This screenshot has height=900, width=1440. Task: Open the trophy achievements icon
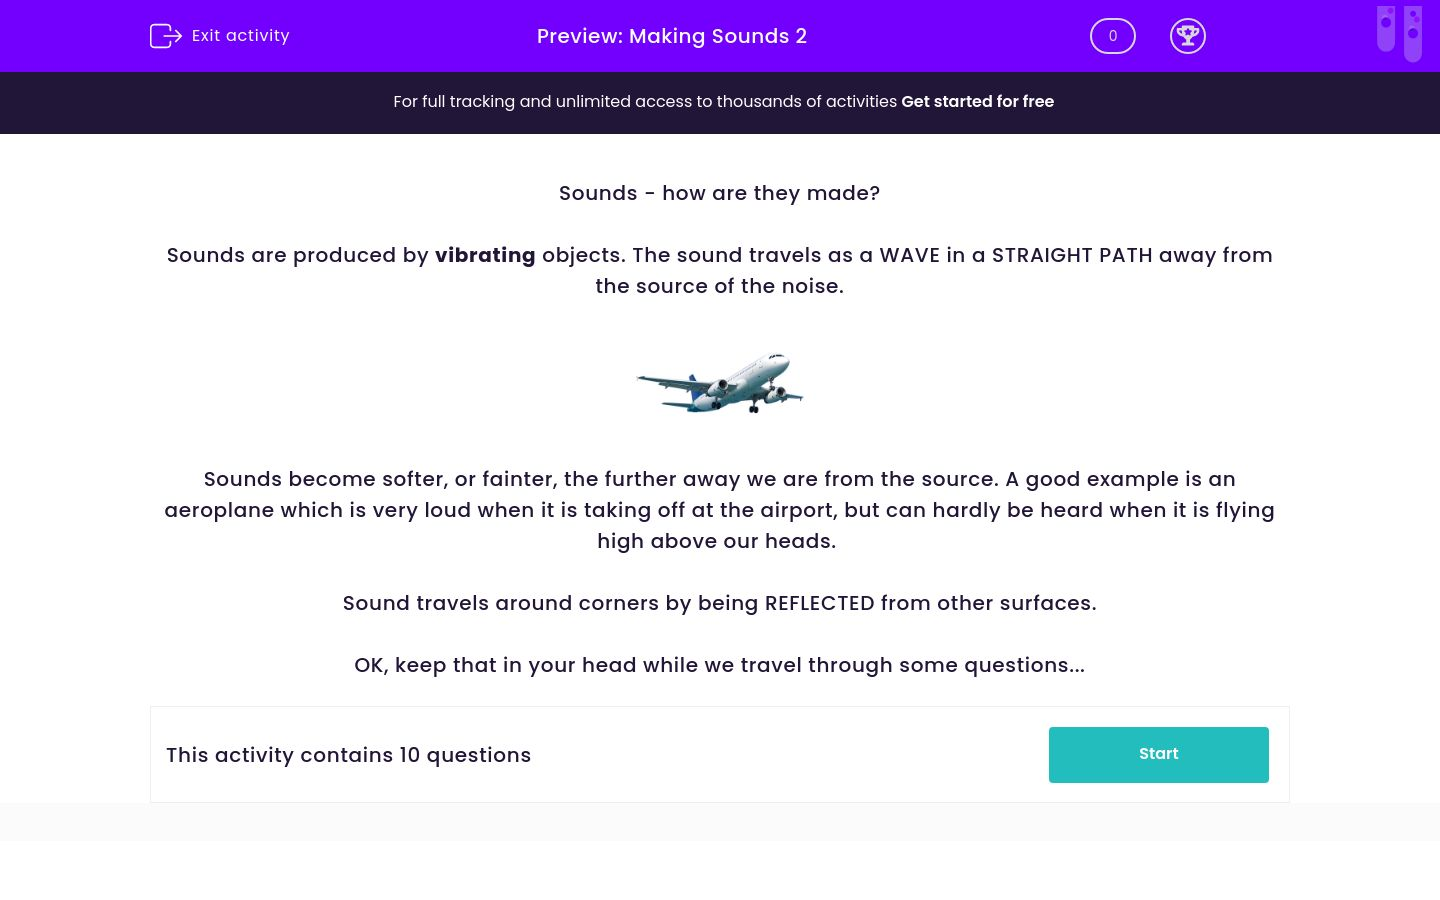click(x=1188, y=36)
